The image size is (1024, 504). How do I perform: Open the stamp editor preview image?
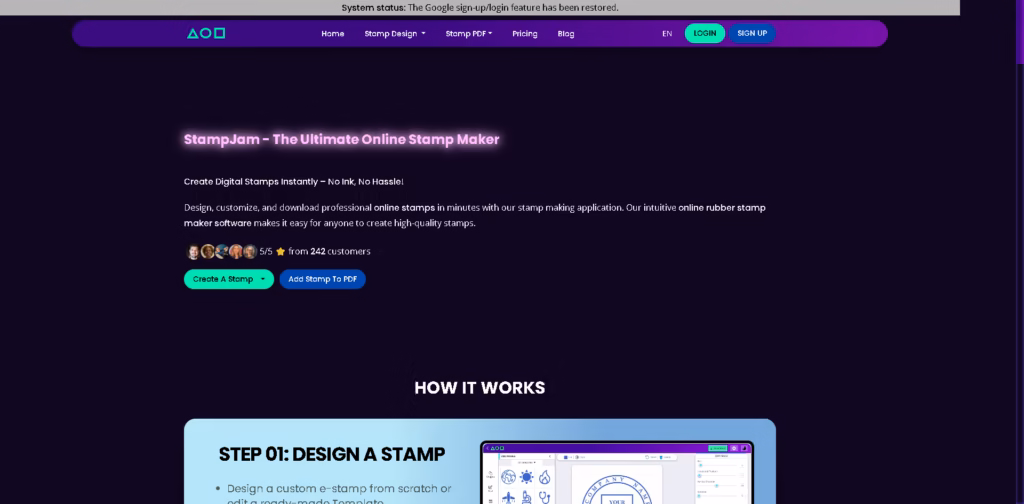pyautogui.click(x=617, y=473)
